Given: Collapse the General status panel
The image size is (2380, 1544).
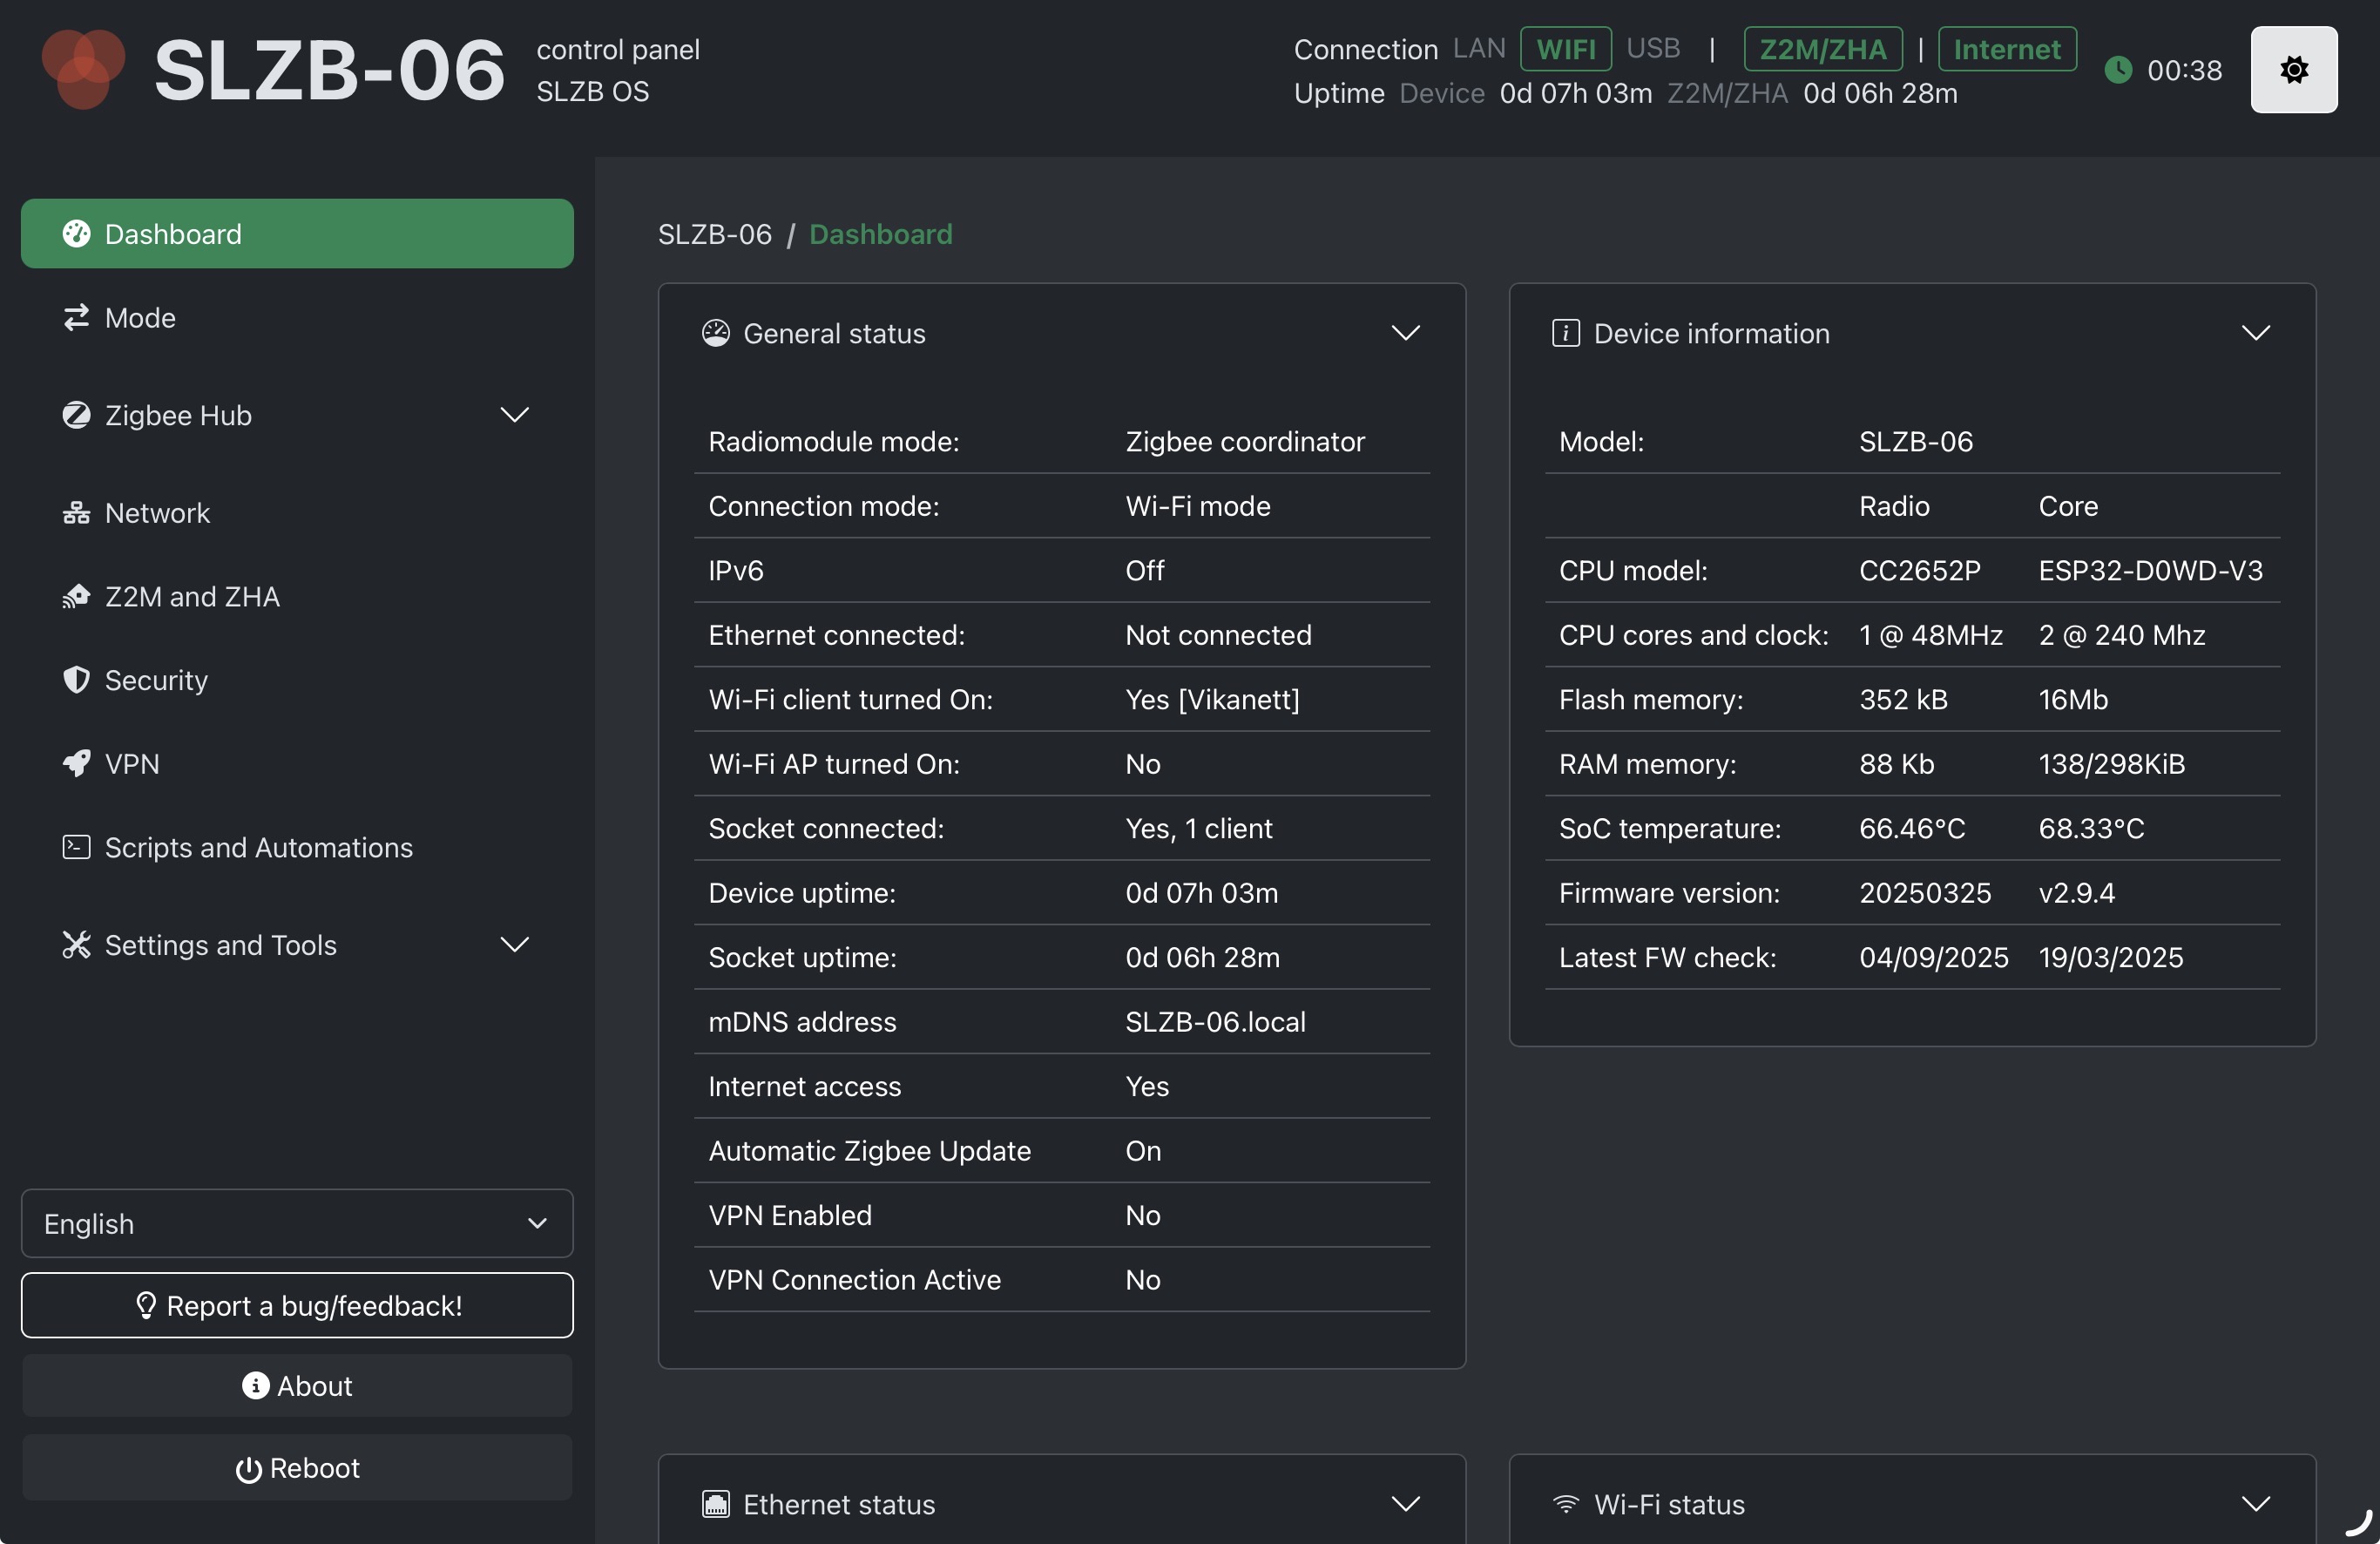Looking at the screenshot, I should [1405, 333].
